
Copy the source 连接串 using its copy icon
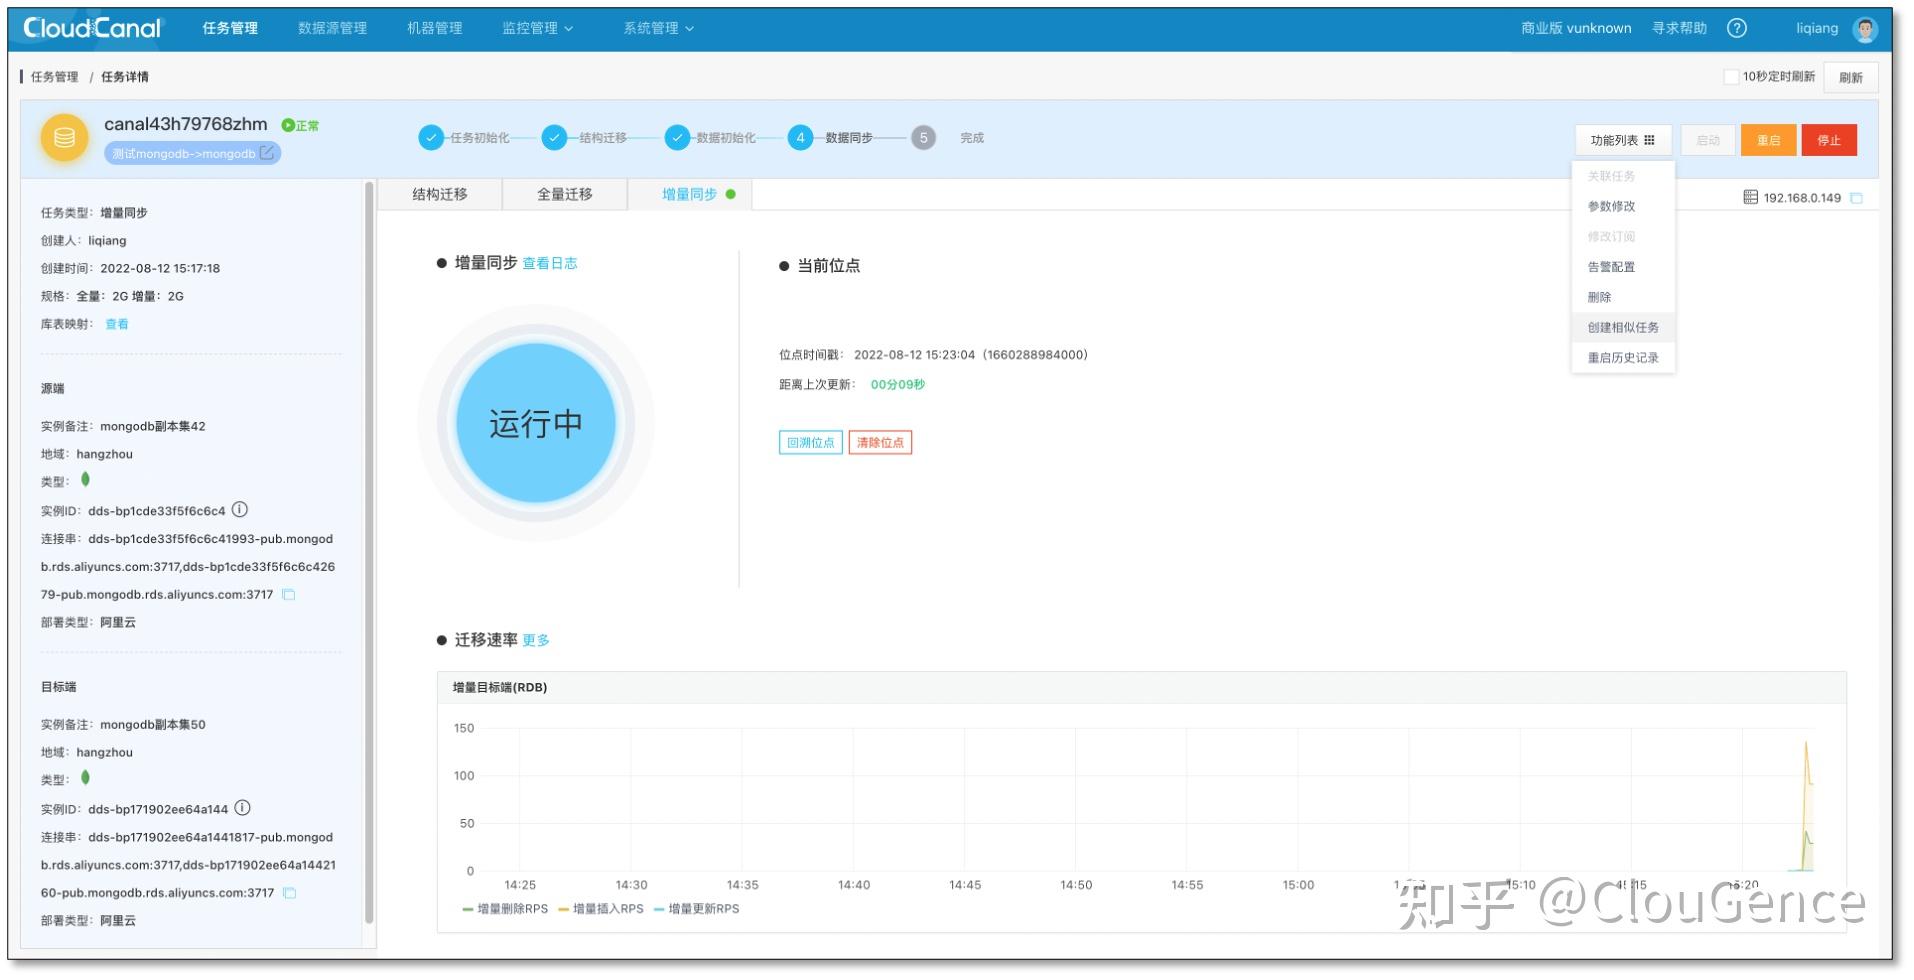click(x=289, y=594)
